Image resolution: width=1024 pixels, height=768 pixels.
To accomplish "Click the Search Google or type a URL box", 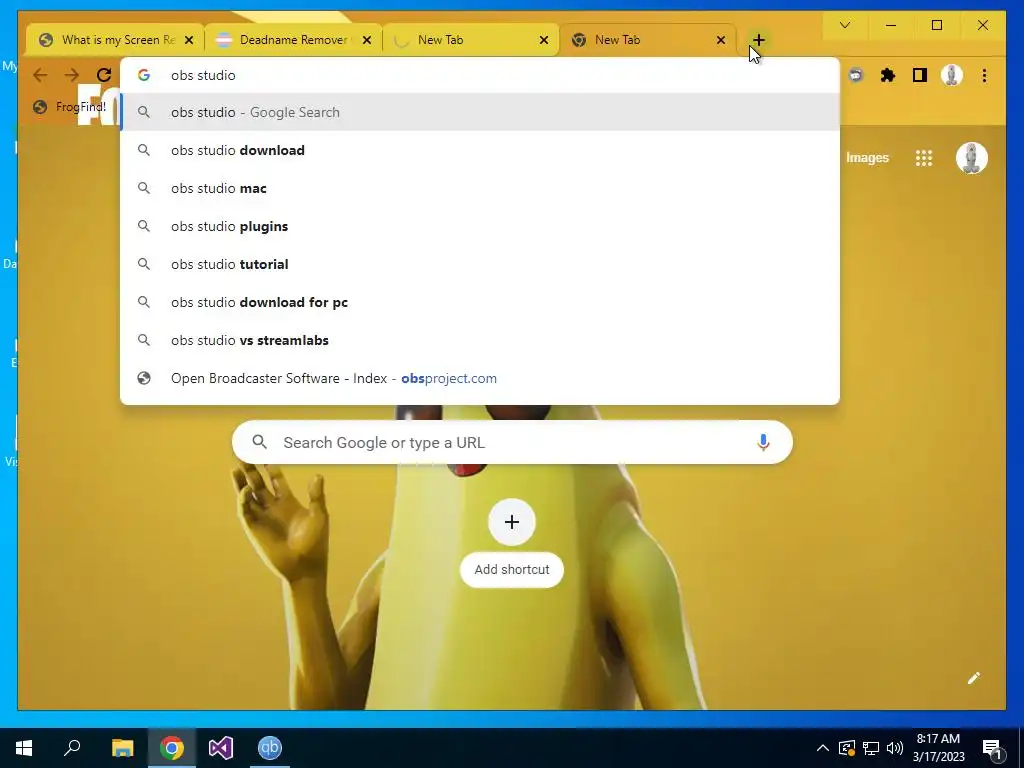I will [512, 442].
